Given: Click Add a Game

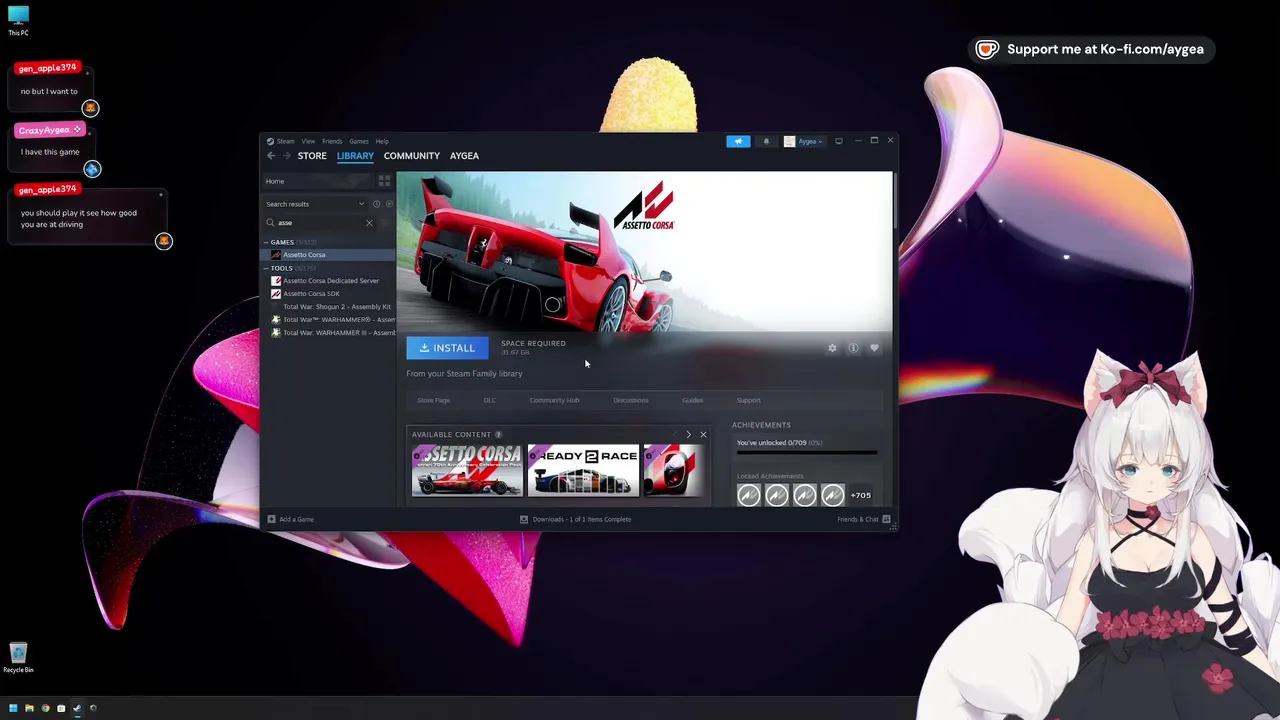Looking at the screenshot, I should 291,519.
